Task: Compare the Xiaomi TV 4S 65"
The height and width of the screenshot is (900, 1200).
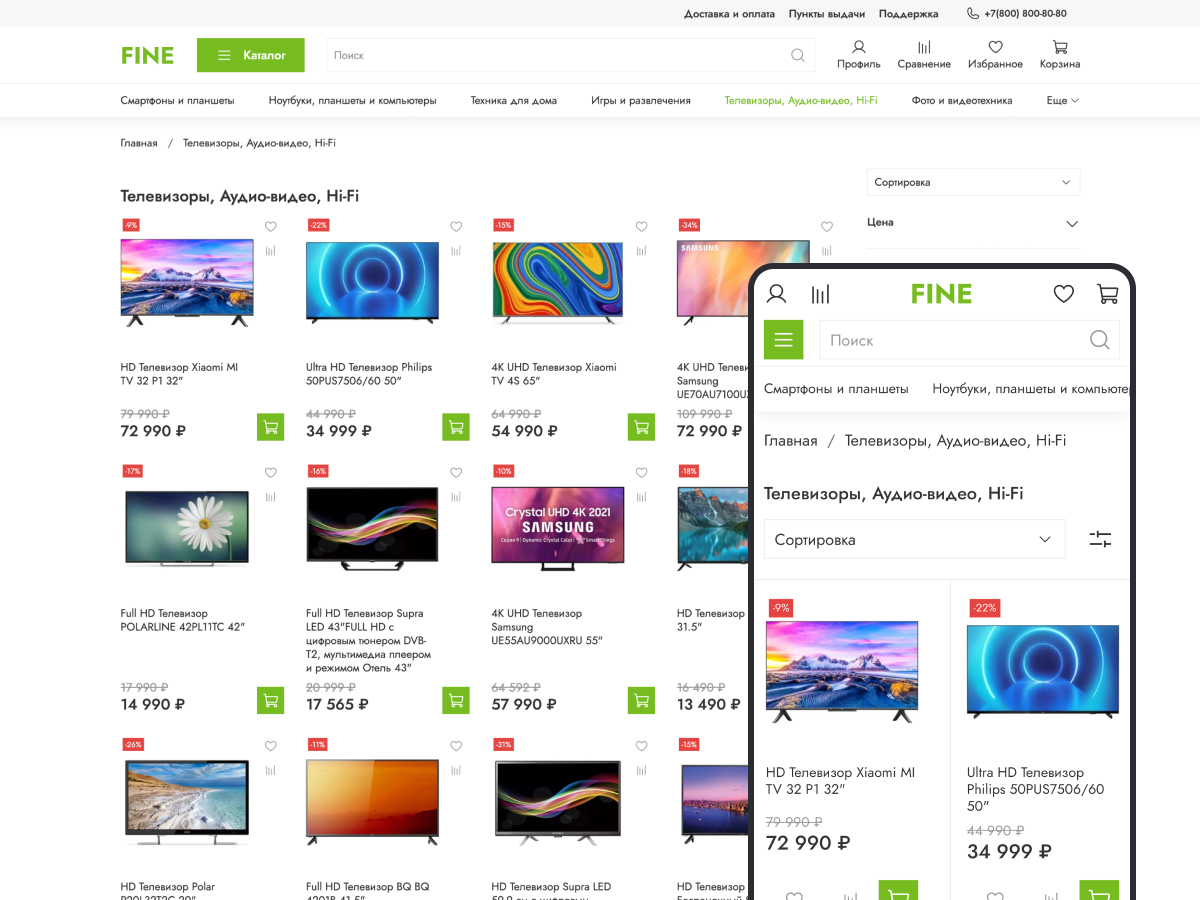Action: [x=641, y=251]
